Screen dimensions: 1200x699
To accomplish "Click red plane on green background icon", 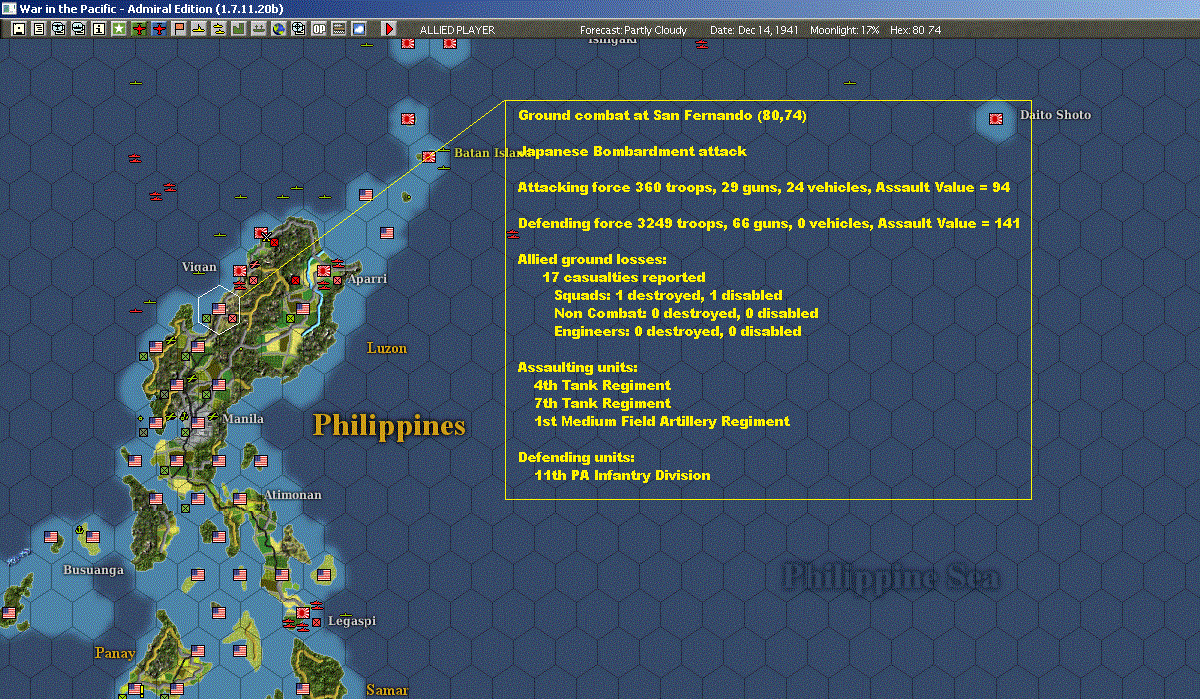I will (139, 29).
